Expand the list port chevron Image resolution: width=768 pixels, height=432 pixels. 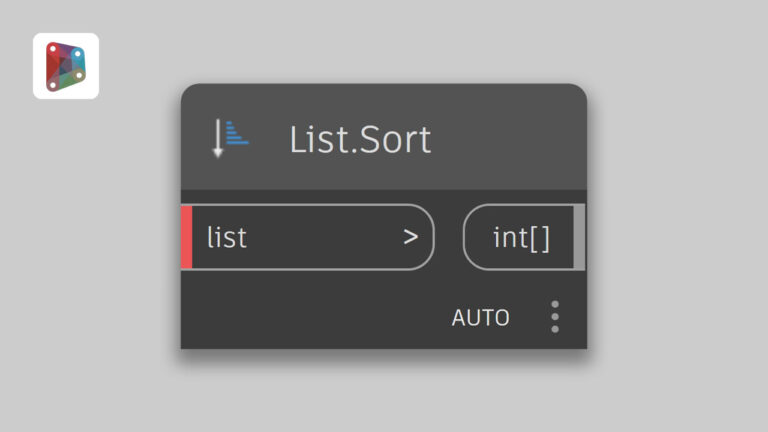410,237
